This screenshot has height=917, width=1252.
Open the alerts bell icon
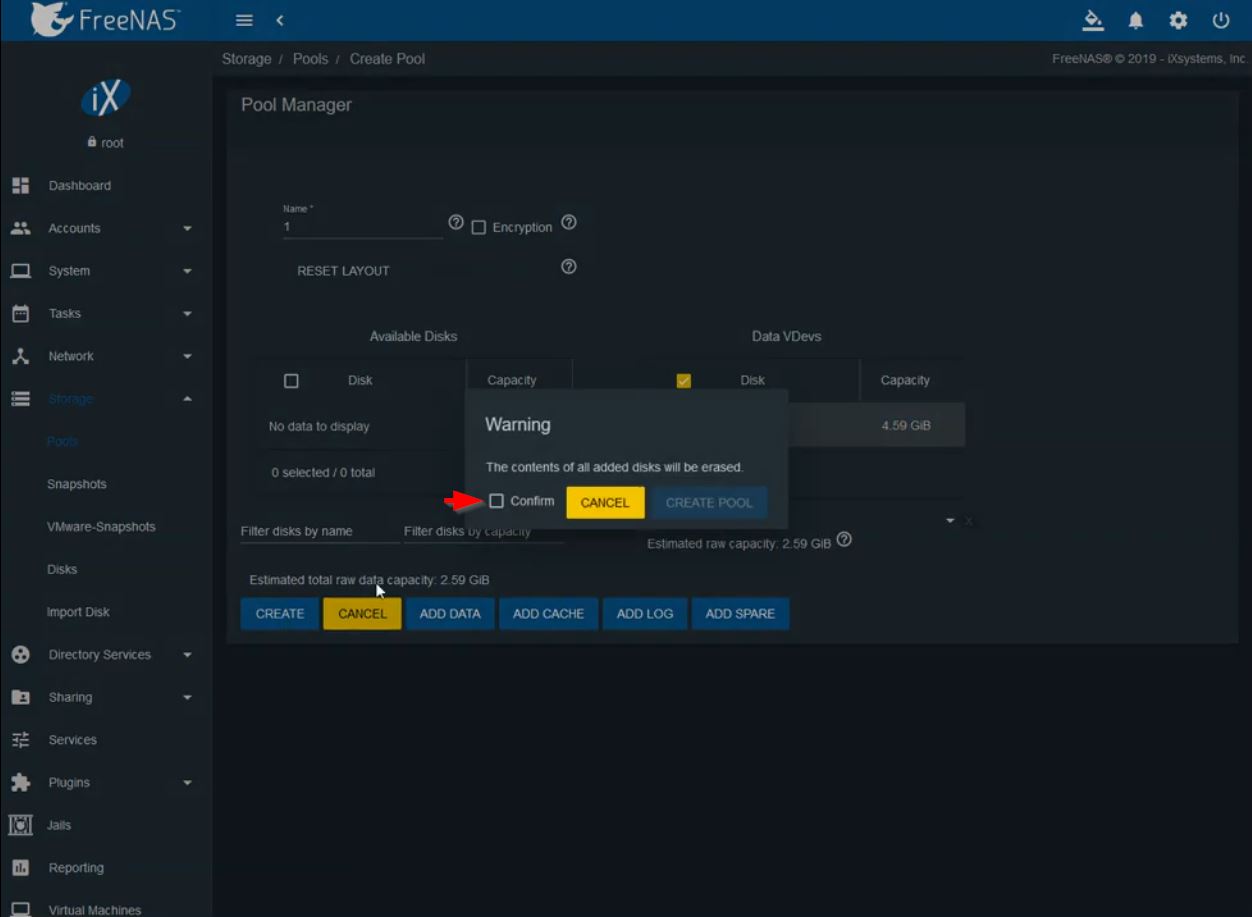(x=1136, y=20)
